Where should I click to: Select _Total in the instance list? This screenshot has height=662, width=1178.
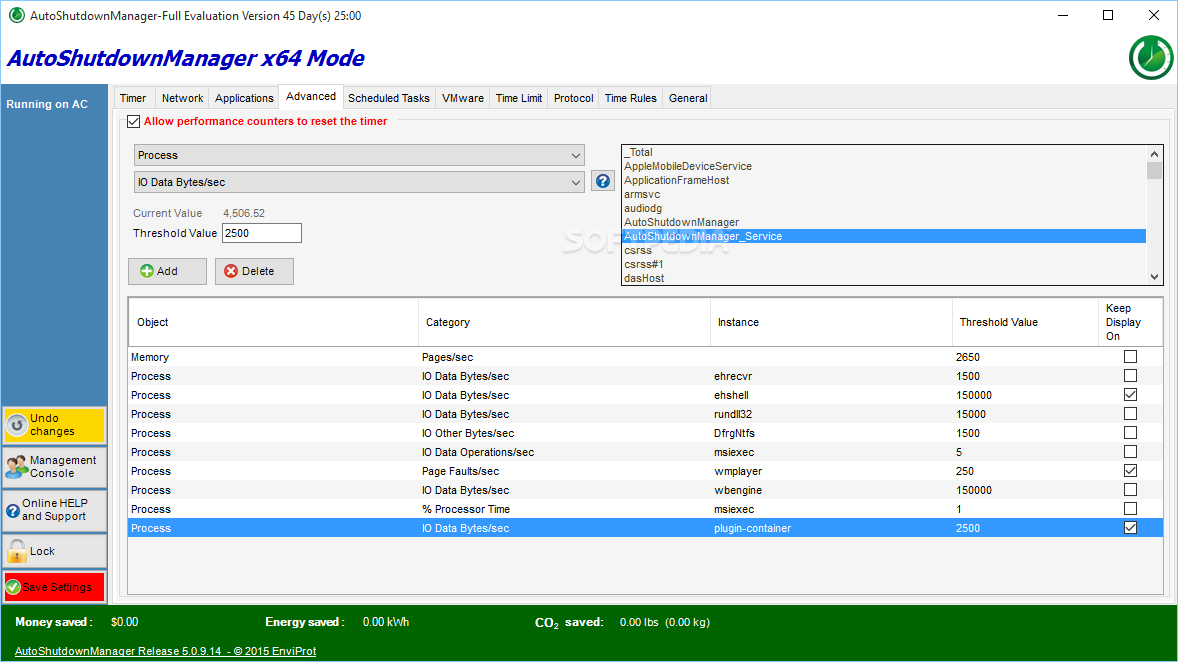coord(884,153)
